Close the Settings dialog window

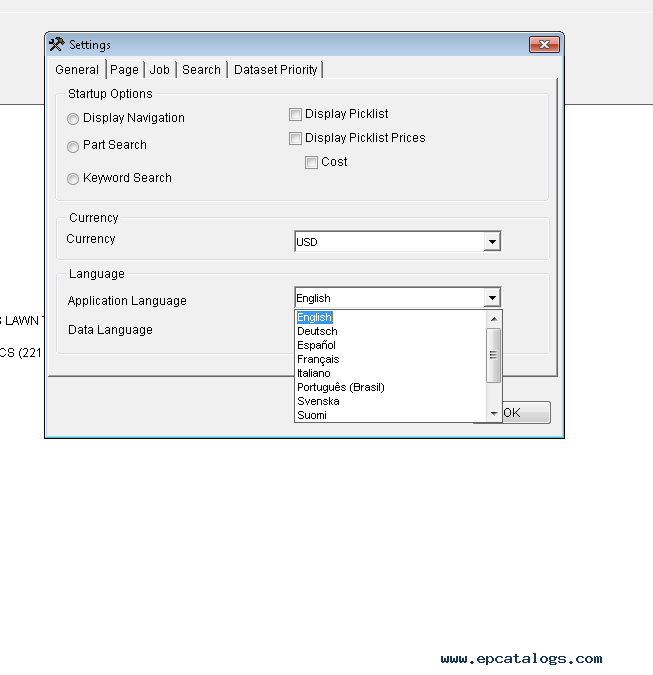(x=544, y=44)
